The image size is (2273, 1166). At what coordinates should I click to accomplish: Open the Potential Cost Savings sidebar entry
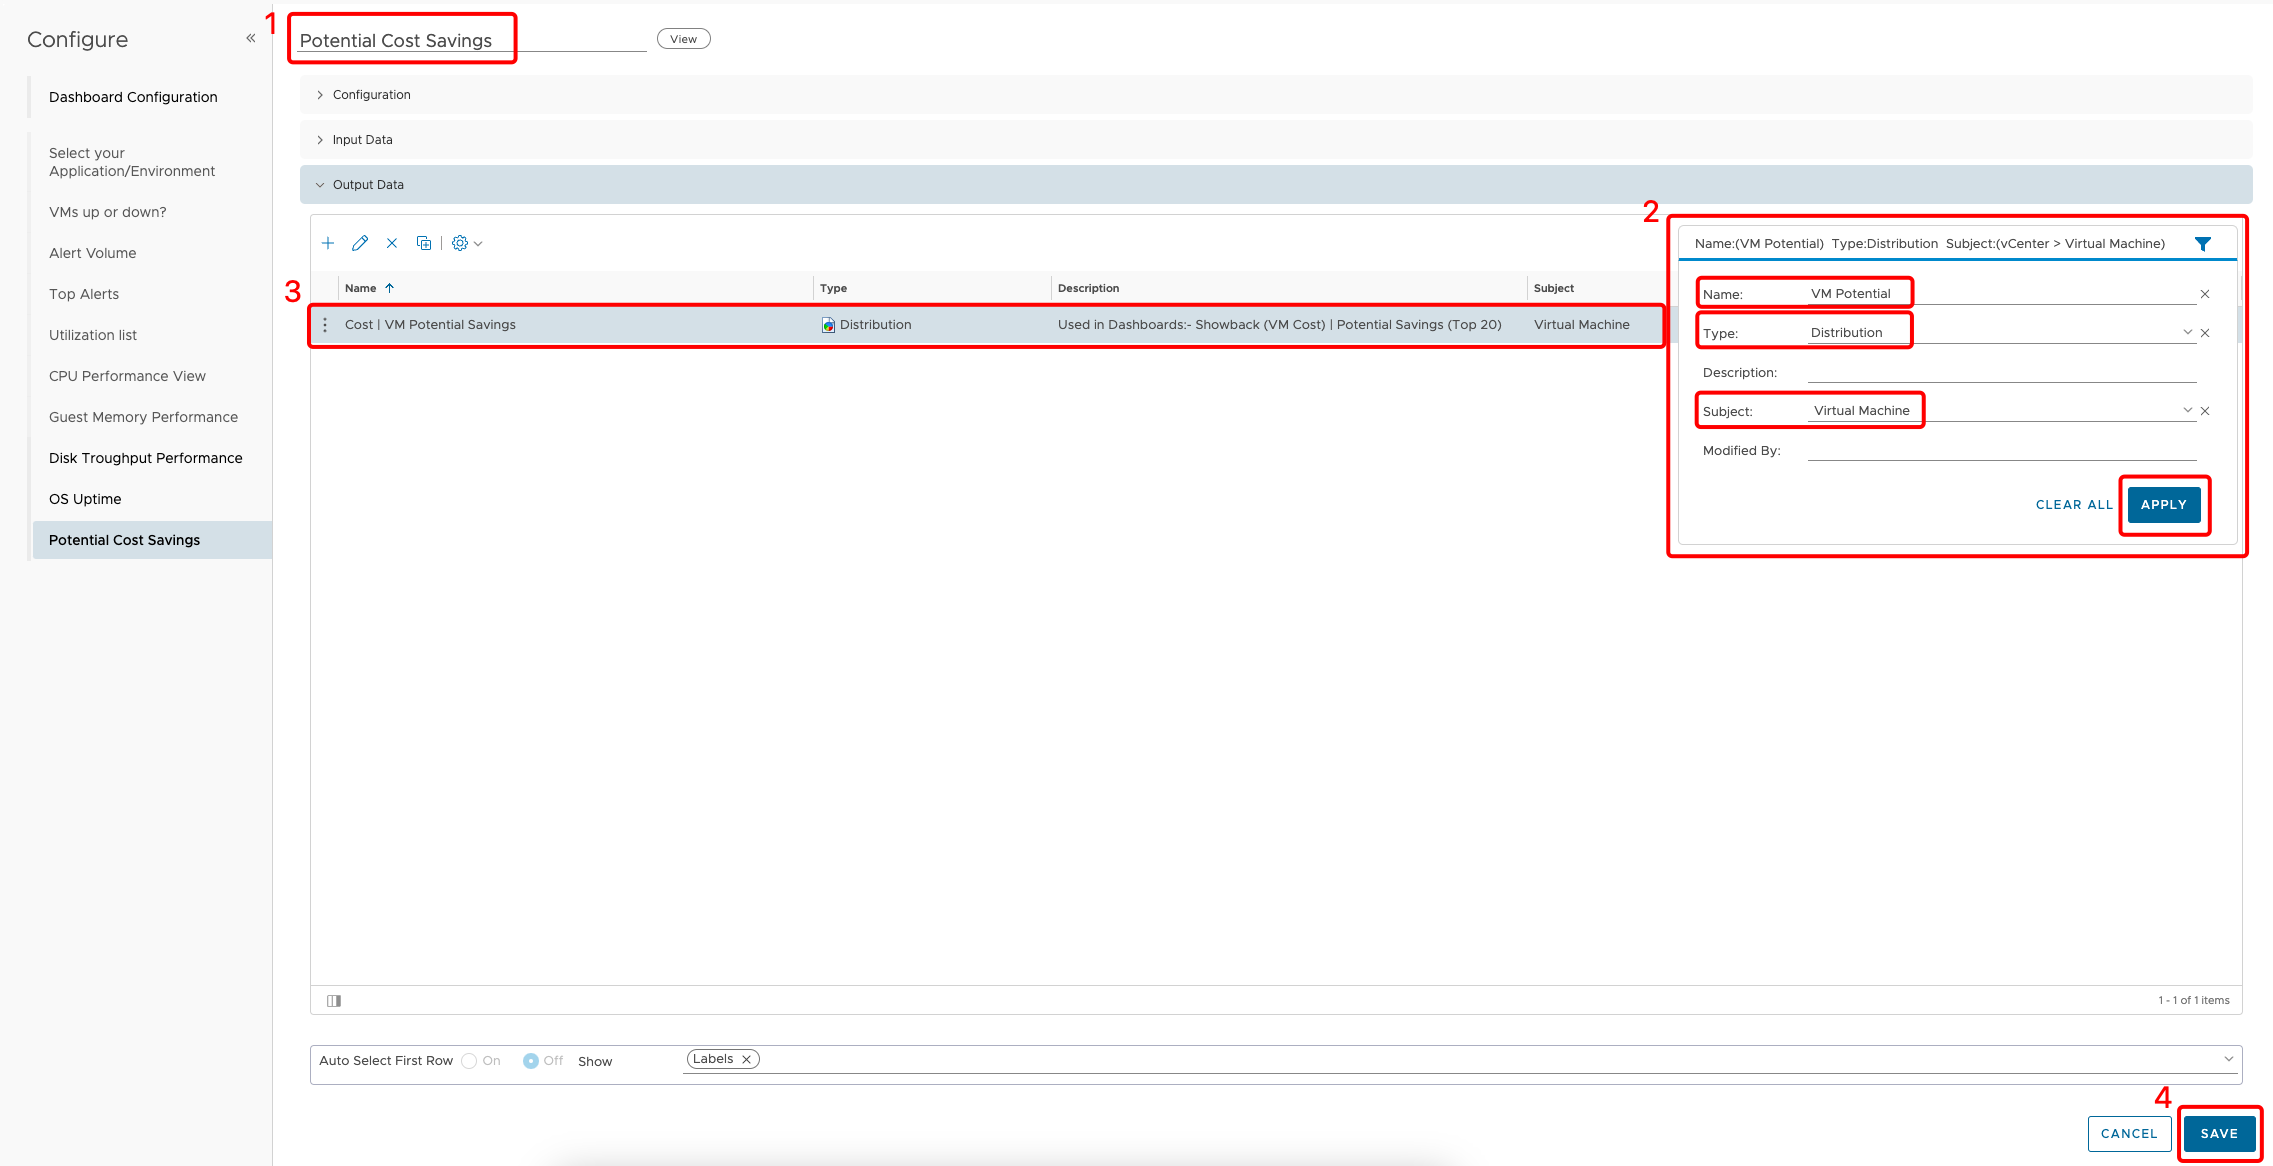[x=123, y=539]
